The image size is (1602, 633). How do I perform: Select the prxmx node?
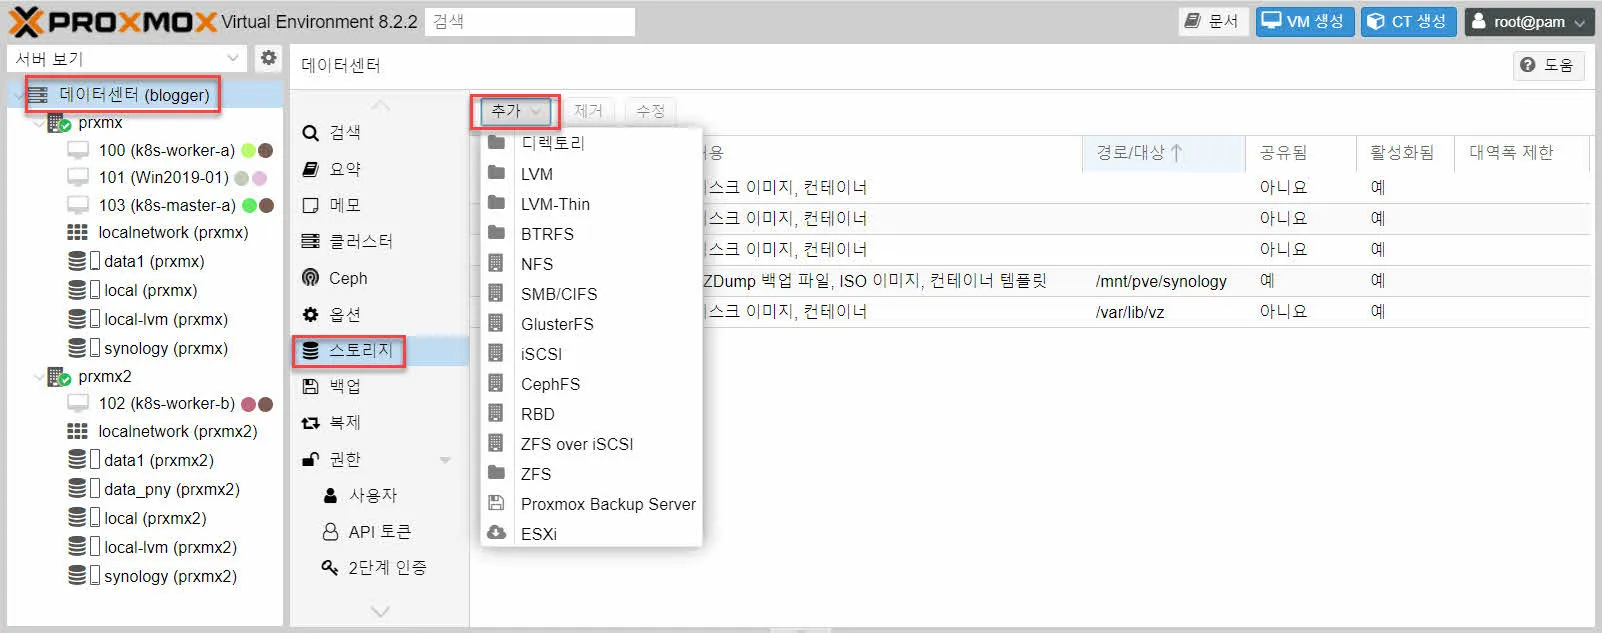tap(100, 123)
